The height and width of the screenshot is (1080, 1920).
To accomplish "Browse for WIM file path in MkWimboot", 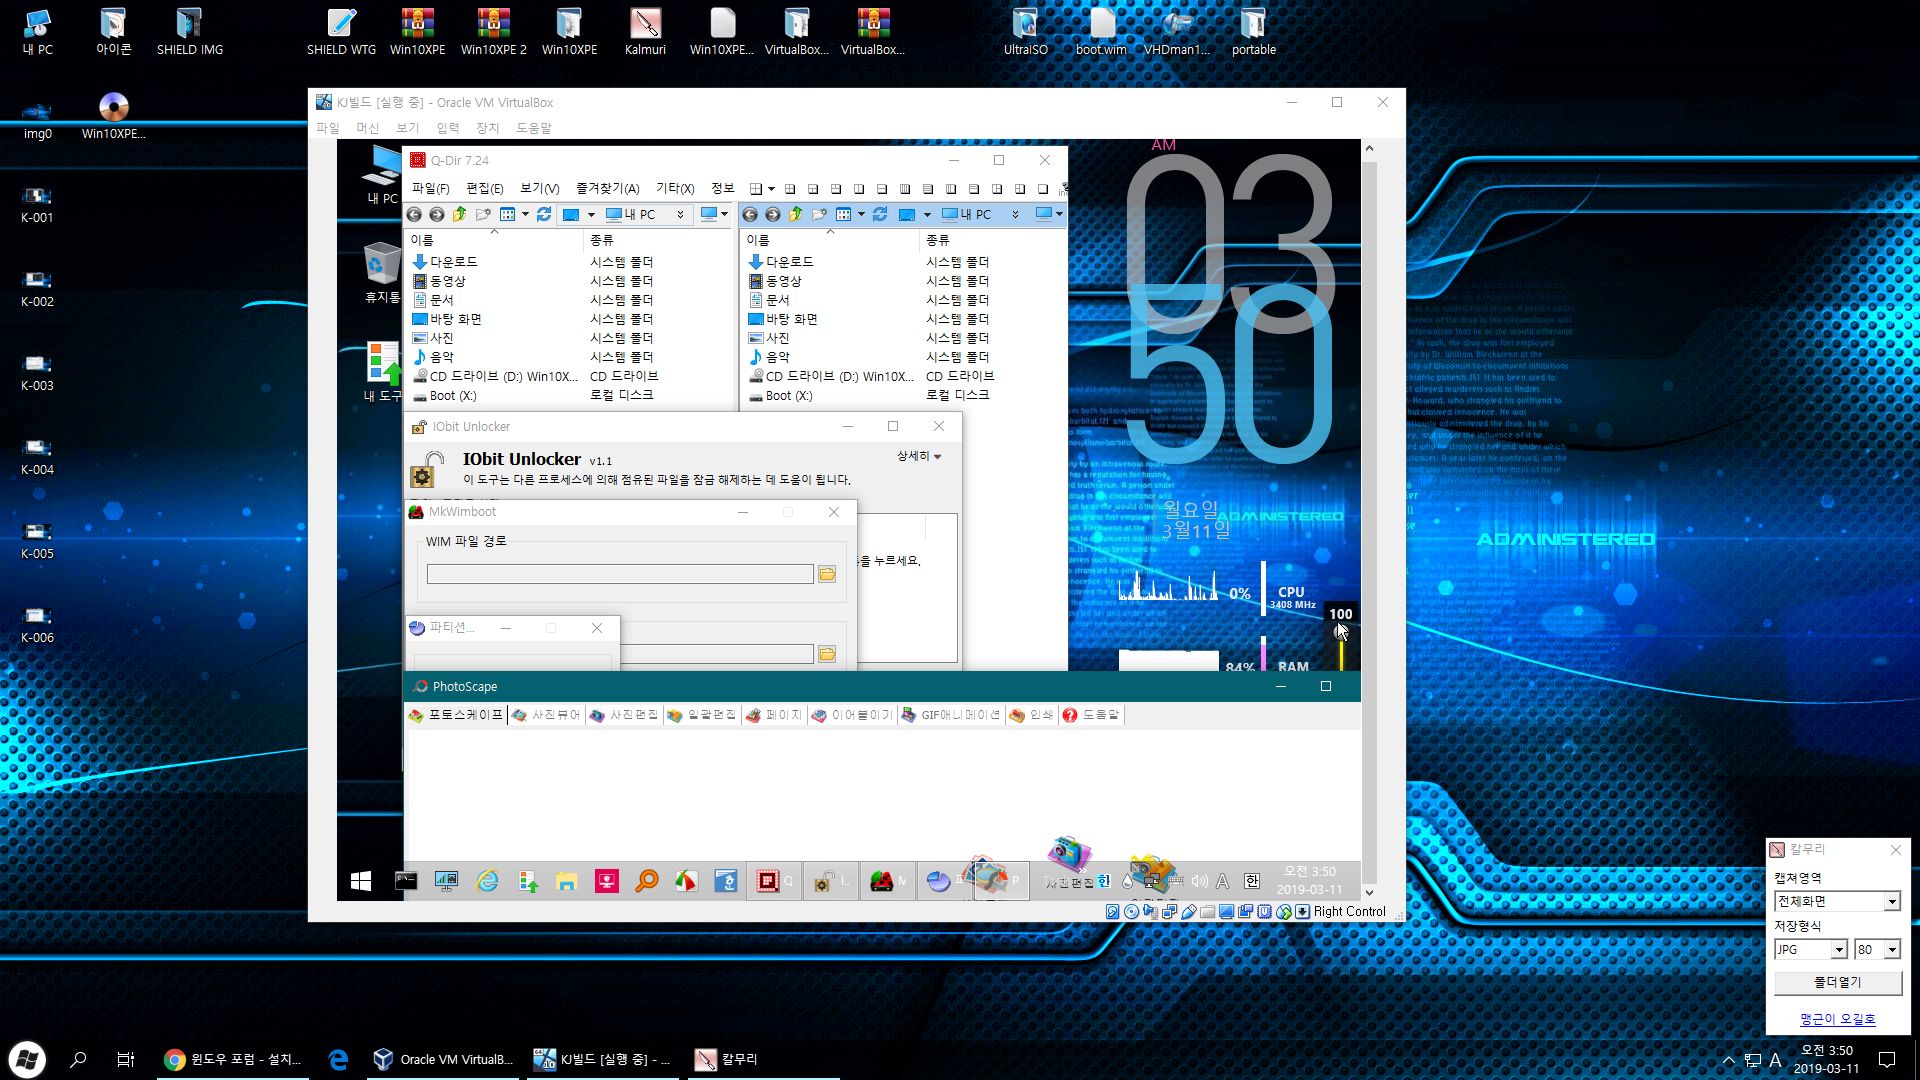I will tap(827, 574).
